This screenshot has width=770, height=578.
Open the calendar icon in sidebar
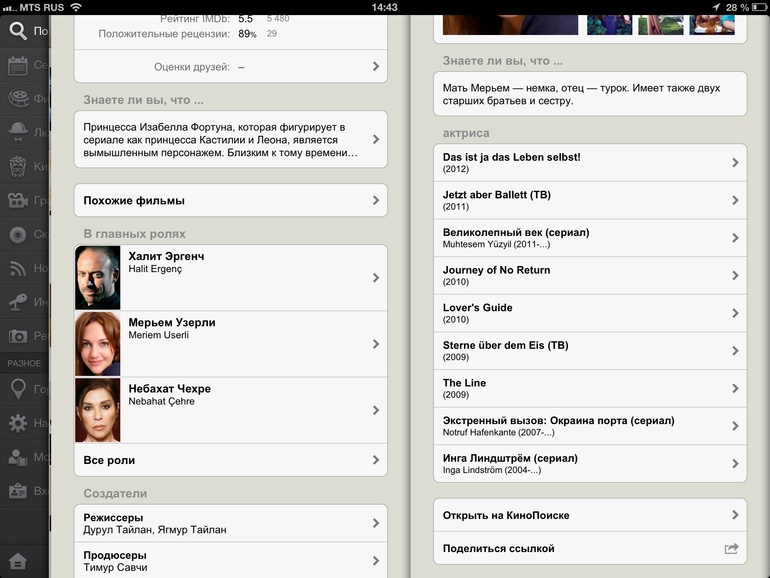click(x=17, y=66)
